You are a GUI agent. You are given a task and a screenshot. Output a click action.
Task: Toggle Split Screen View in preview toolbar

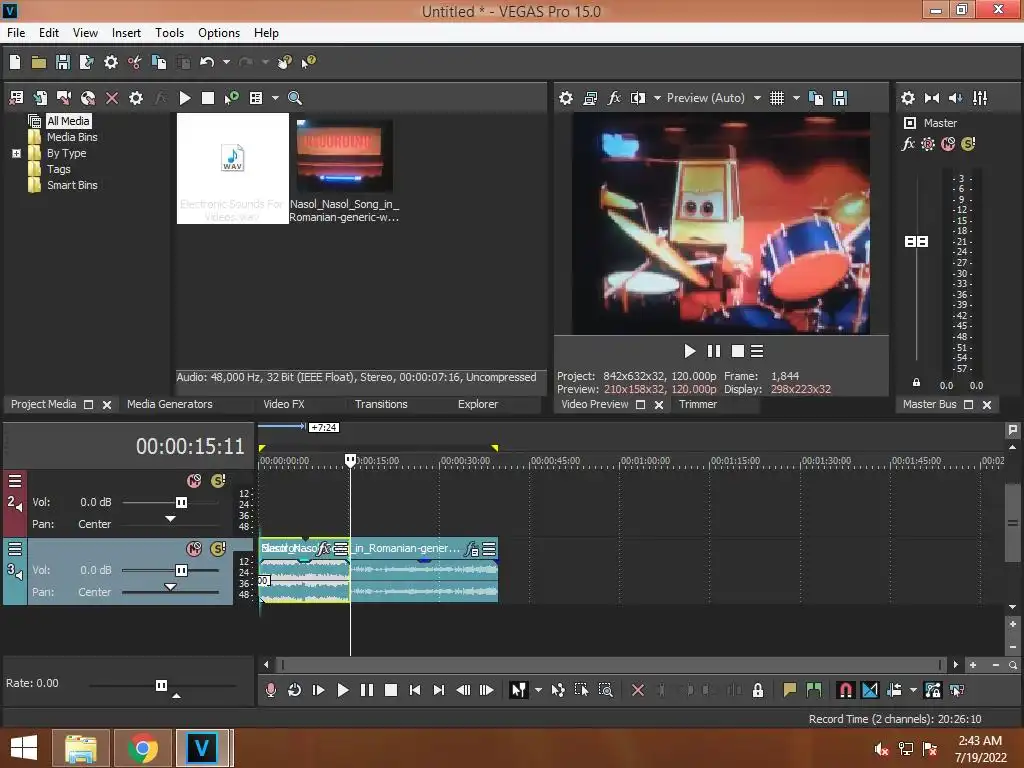(637, 98)
